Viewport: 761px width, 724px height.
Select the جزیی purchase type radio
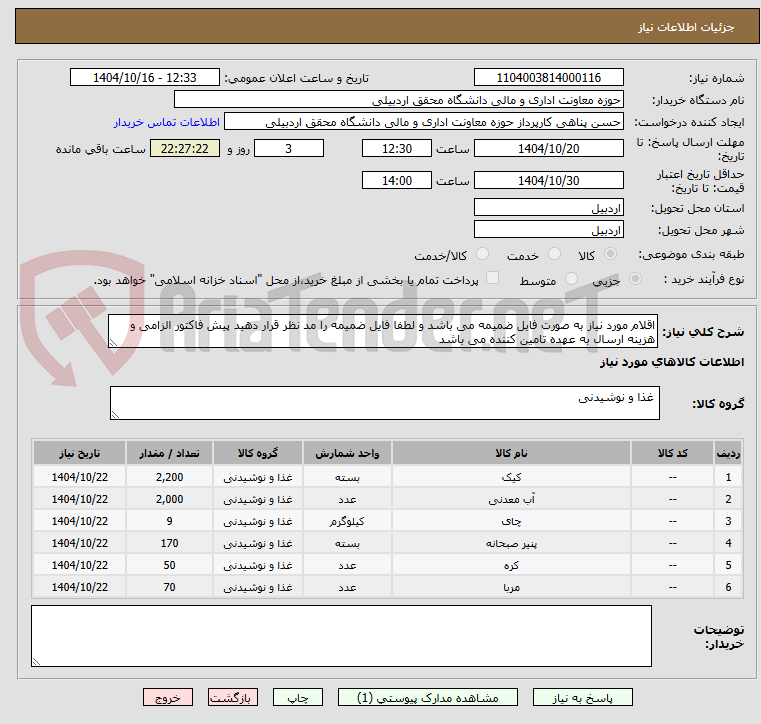coord(635,279)
